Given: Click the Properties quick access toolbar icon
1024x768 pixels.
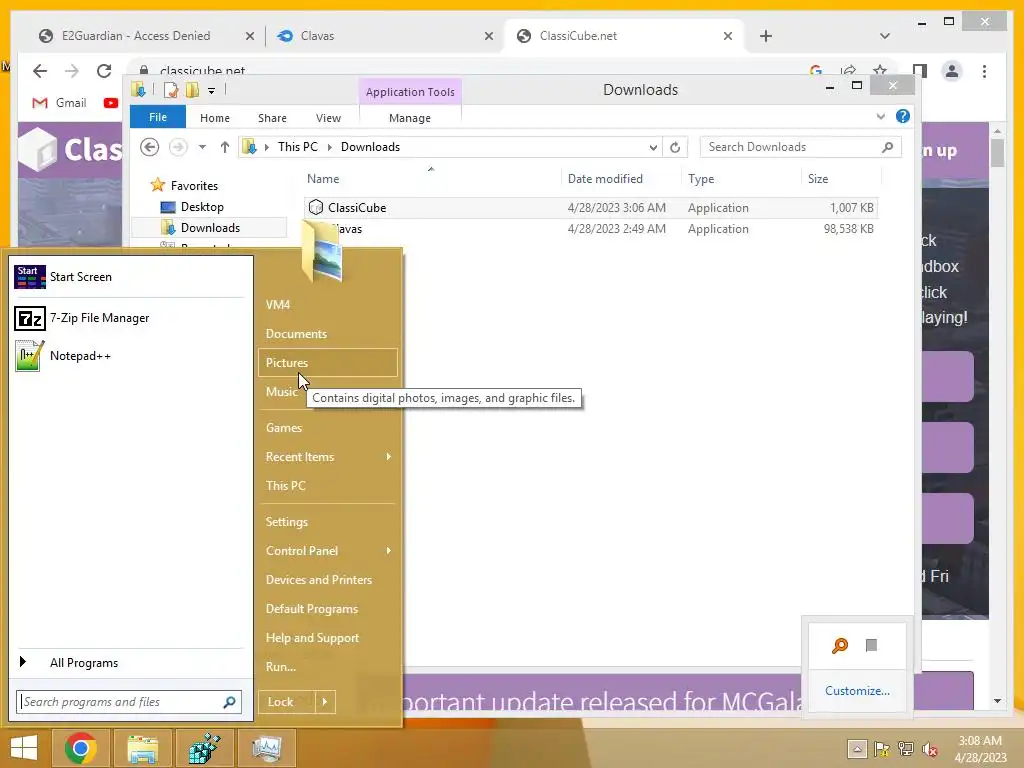Looking at the screenshot, I should click(x=171, y=90).
